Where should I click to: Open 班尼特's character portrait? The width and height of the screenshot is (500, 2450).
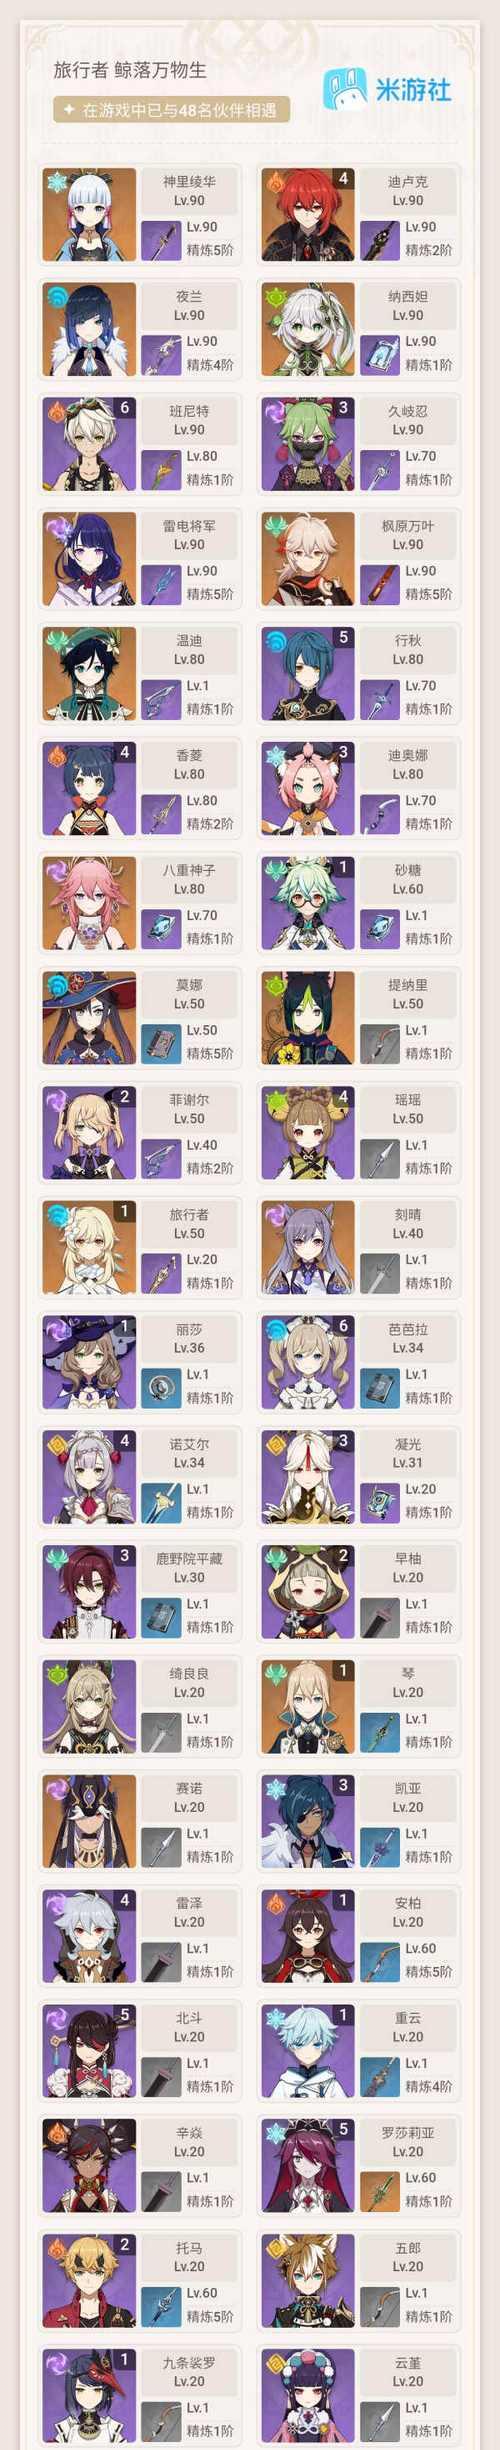point(89,444)
